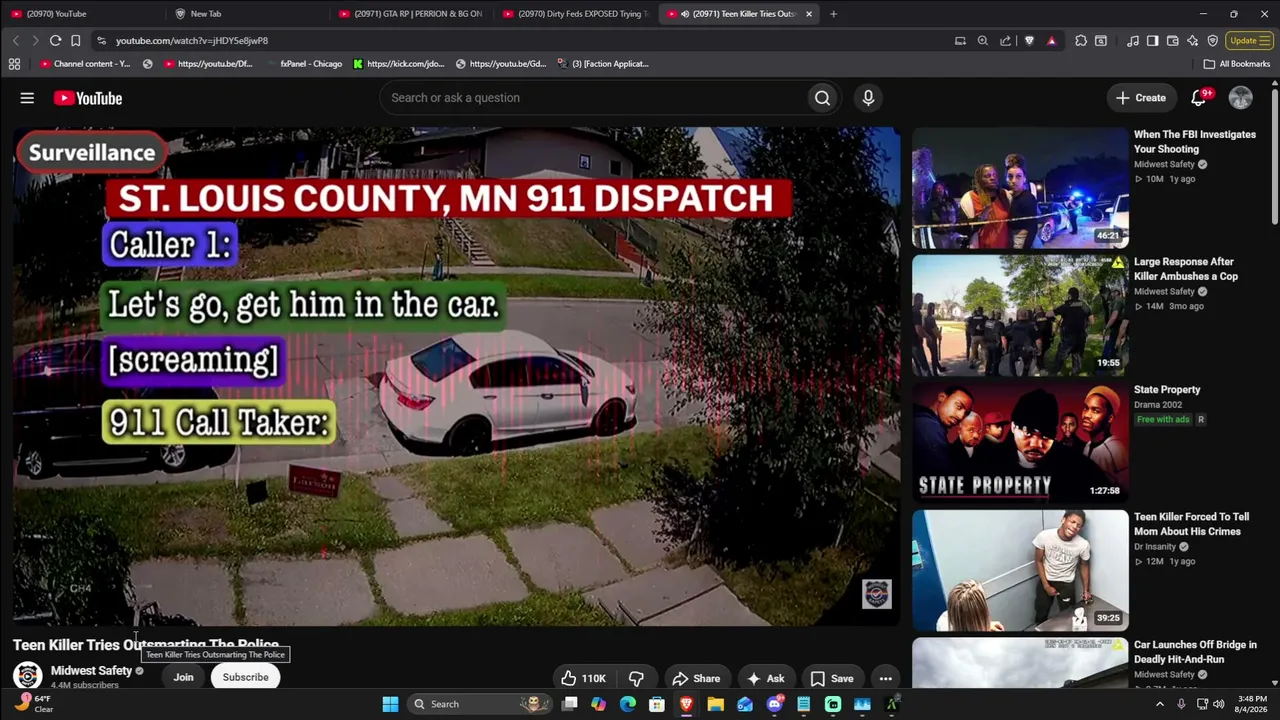Open YouTube notifications bell
Image resolution: width=1280 pixels, height=720 pixels.
1199,98
